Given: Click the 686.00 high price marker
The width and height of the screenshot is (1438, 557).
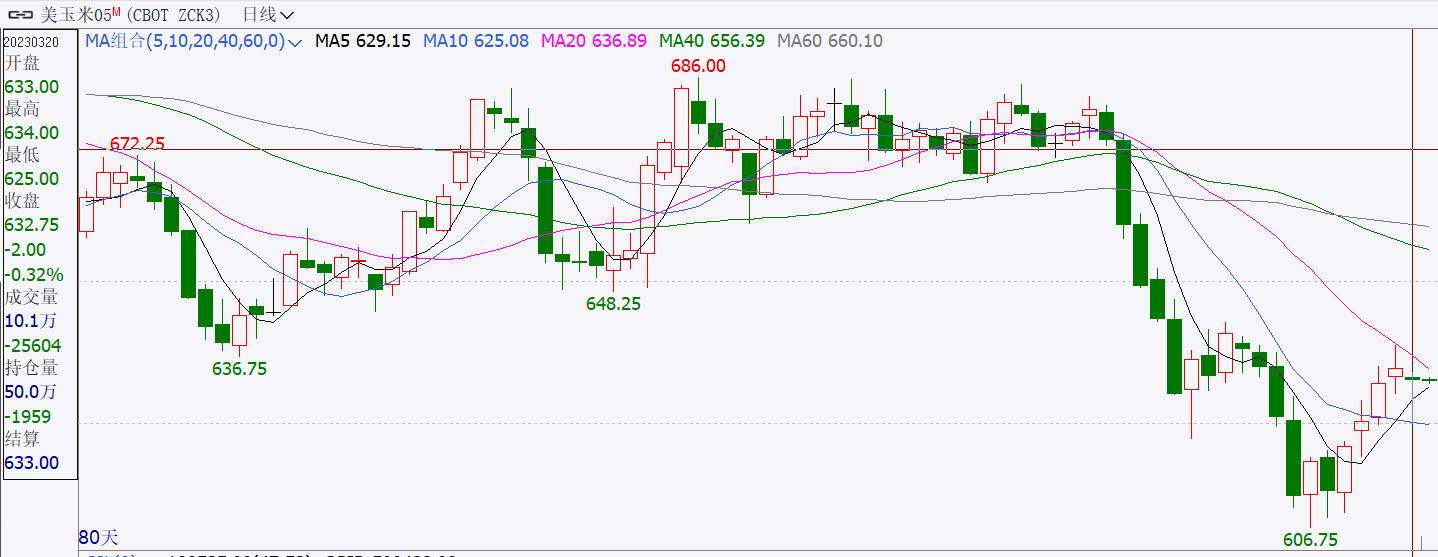Looking at the screenshot, I should [698, 66].
